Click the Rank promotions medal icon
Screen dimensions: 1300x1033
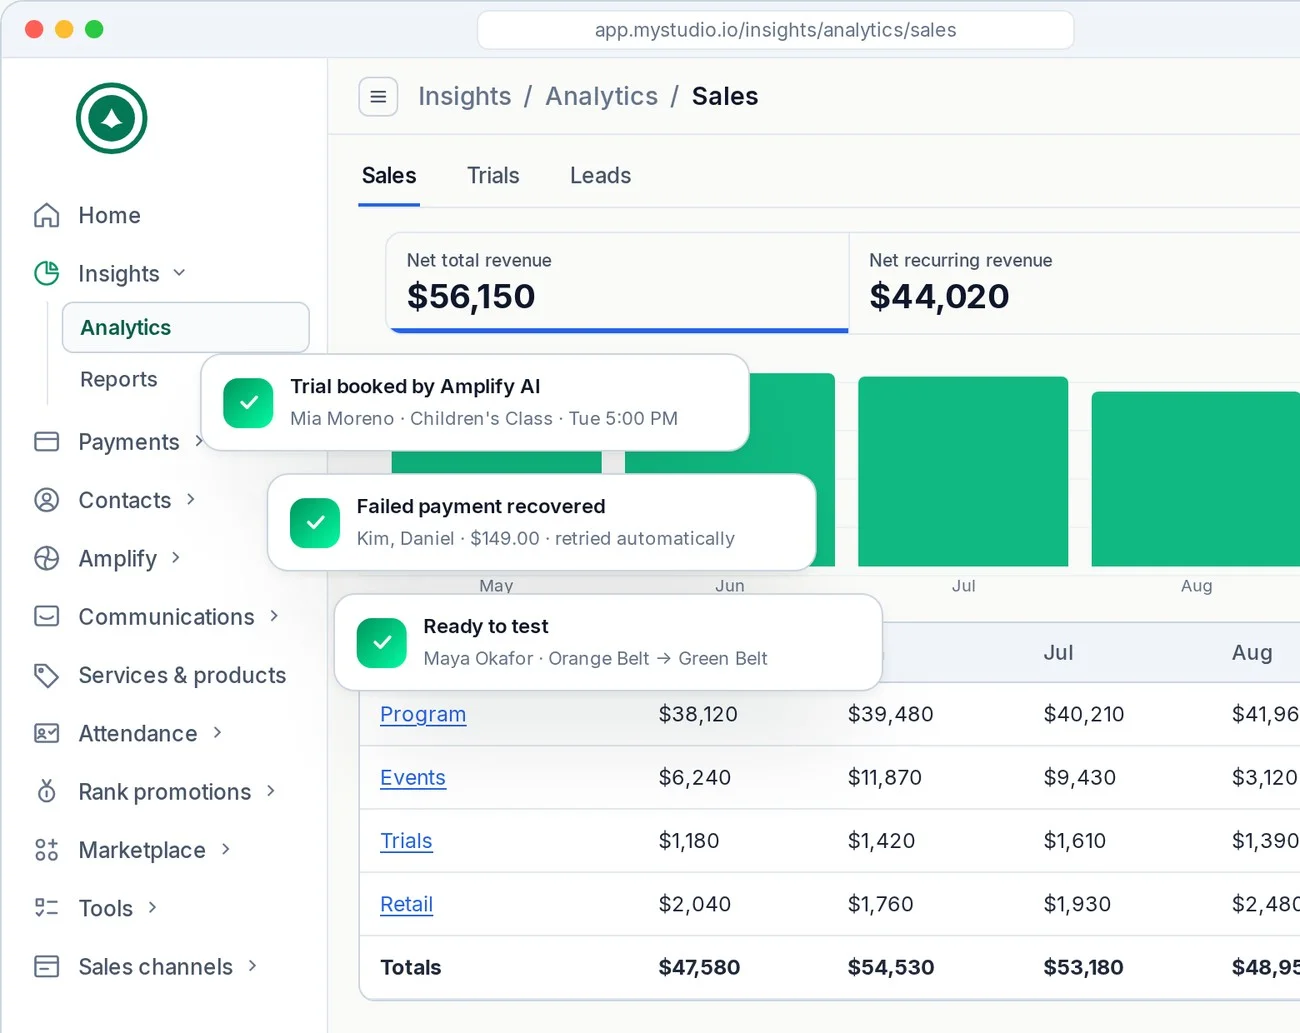coord(47,791)
